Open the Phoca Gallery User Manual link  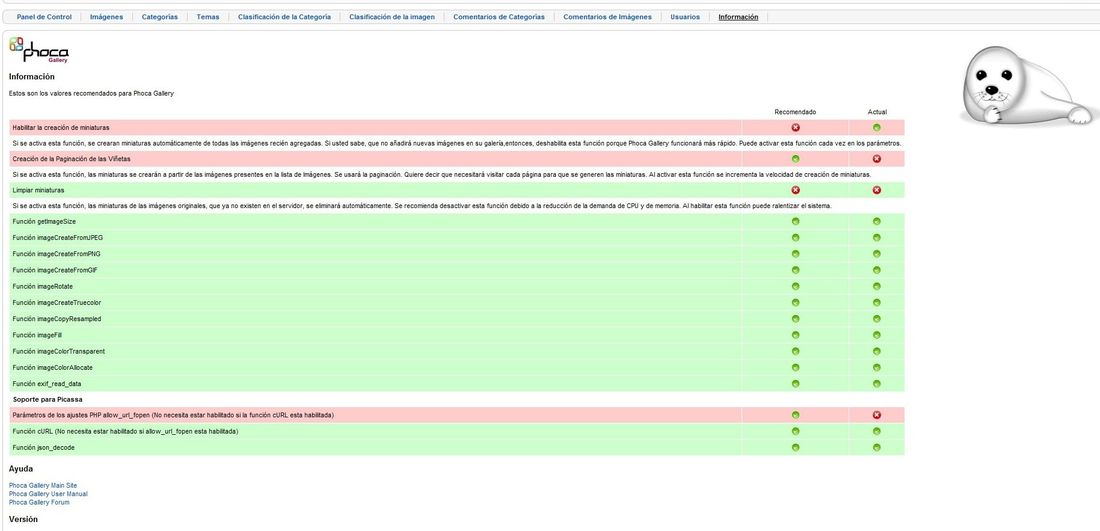pyautogui.click(x=48, y=494)
